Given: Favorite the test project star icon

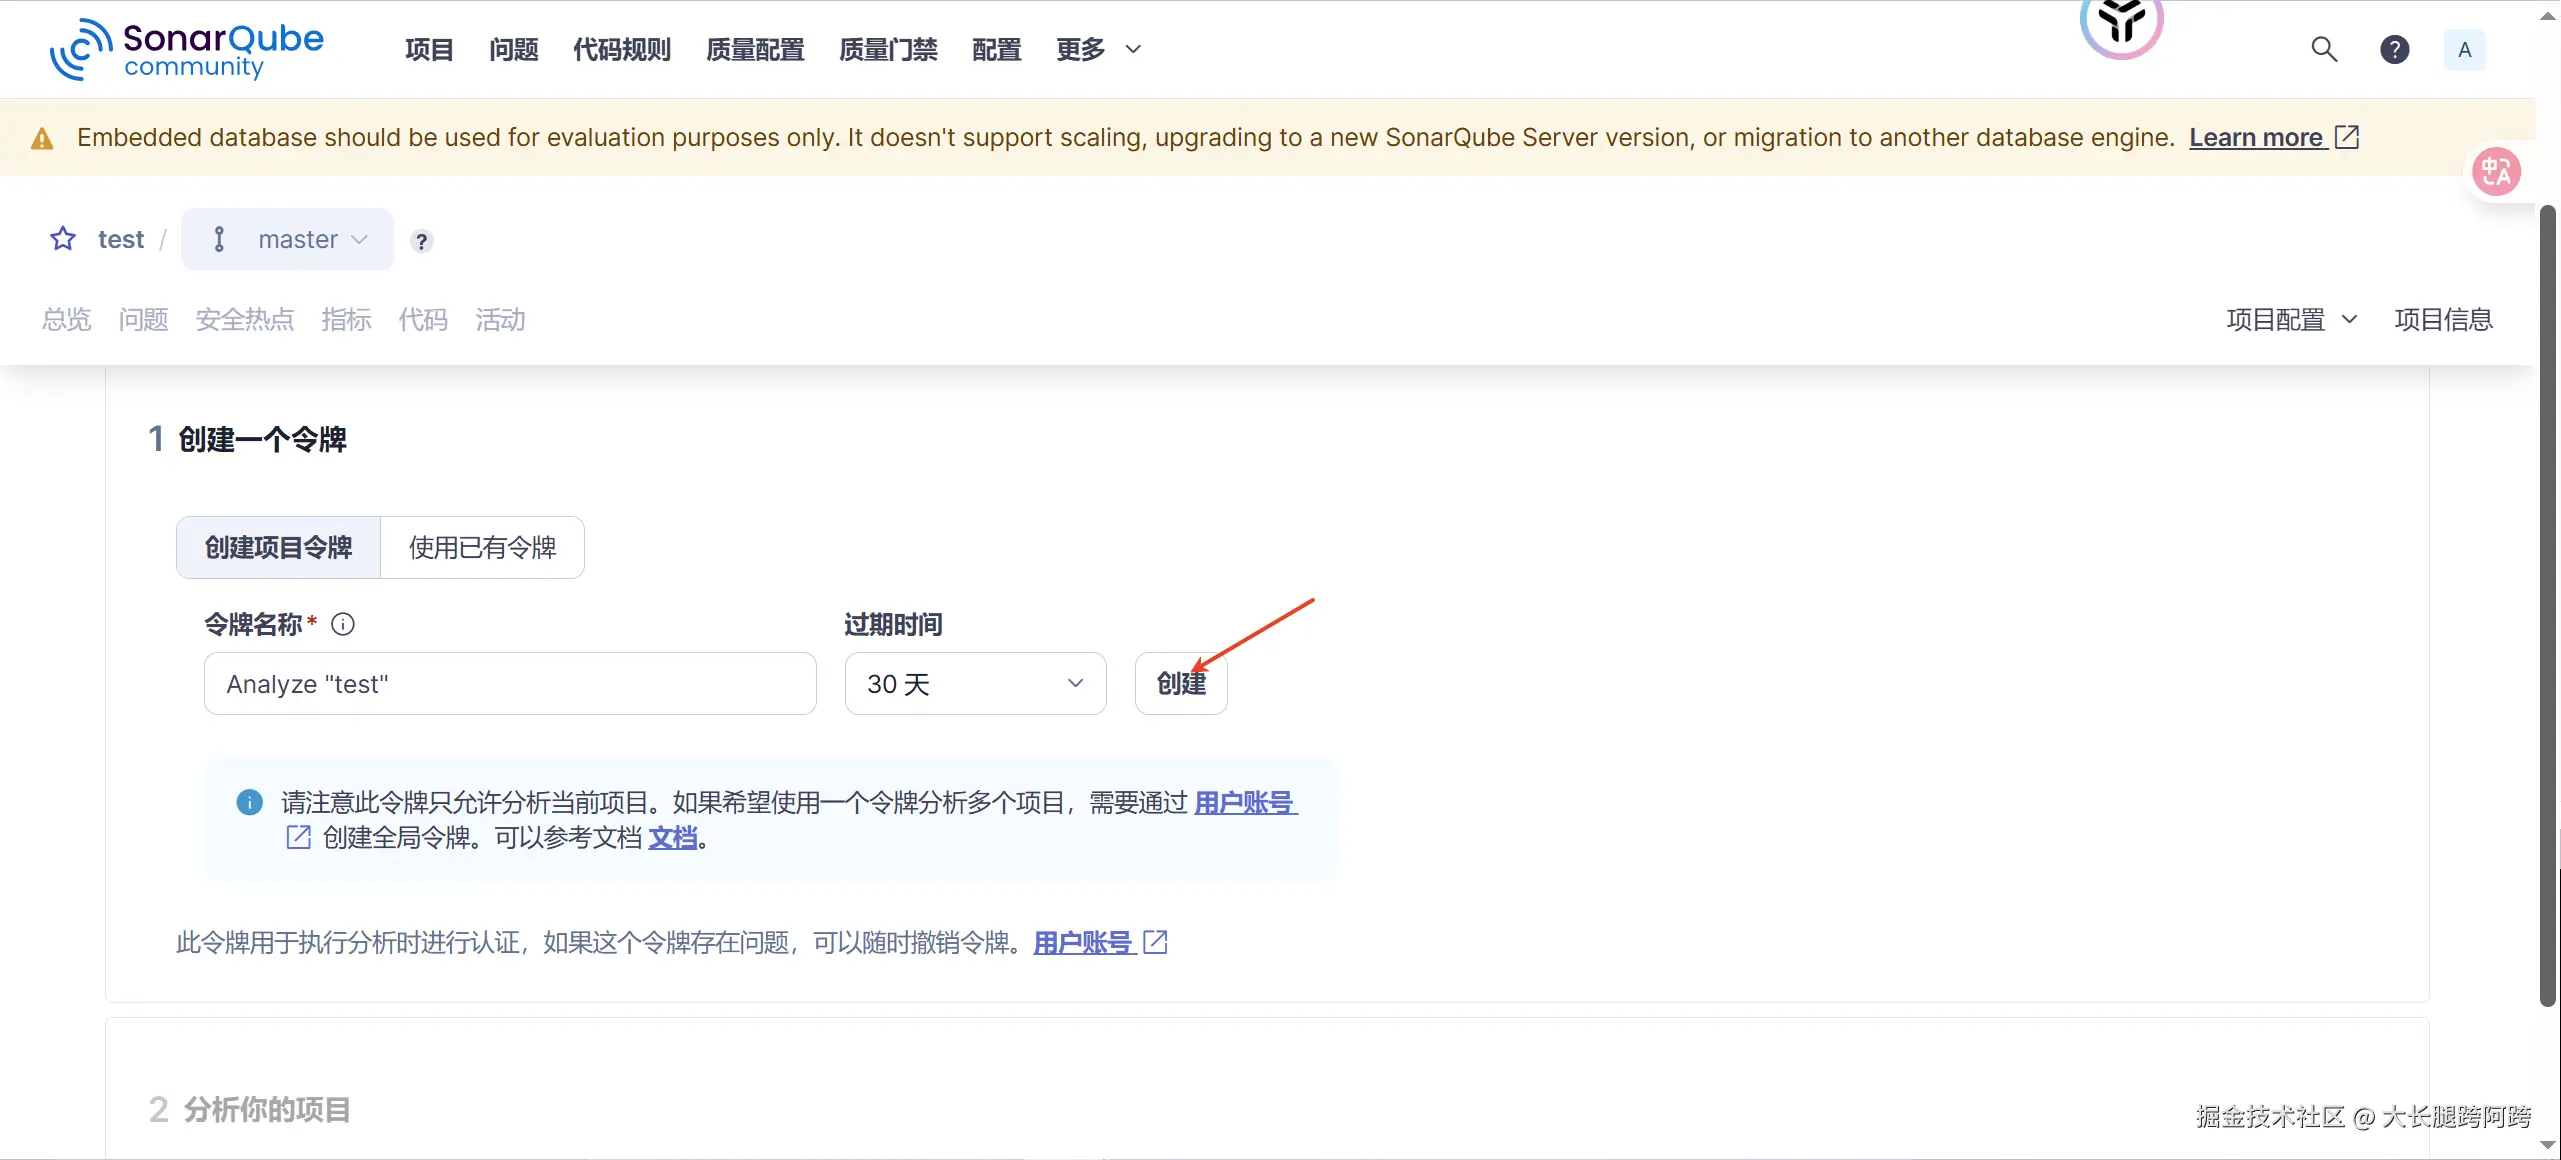Looking at the screenshot, I should tap(63, 239).
